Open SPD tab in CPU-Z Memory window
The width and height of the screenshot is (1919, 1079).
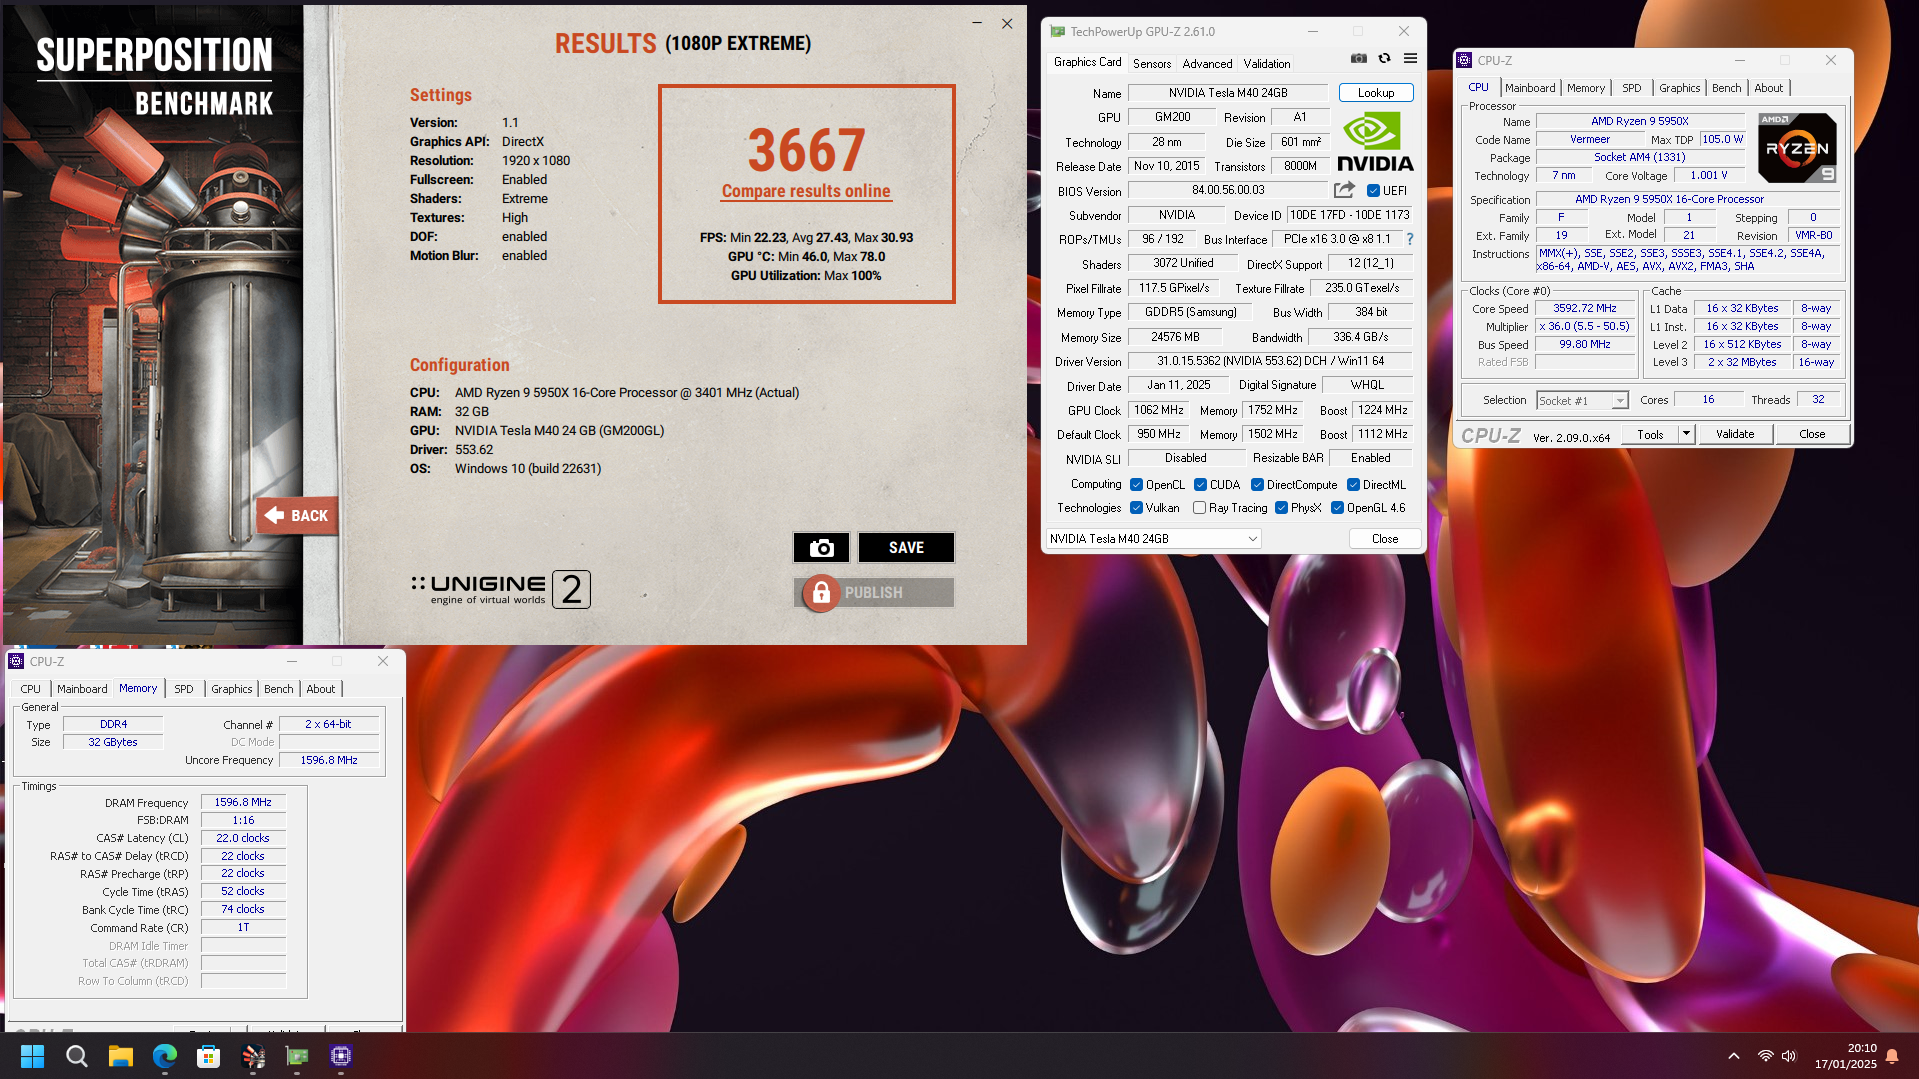click(183, 689)
